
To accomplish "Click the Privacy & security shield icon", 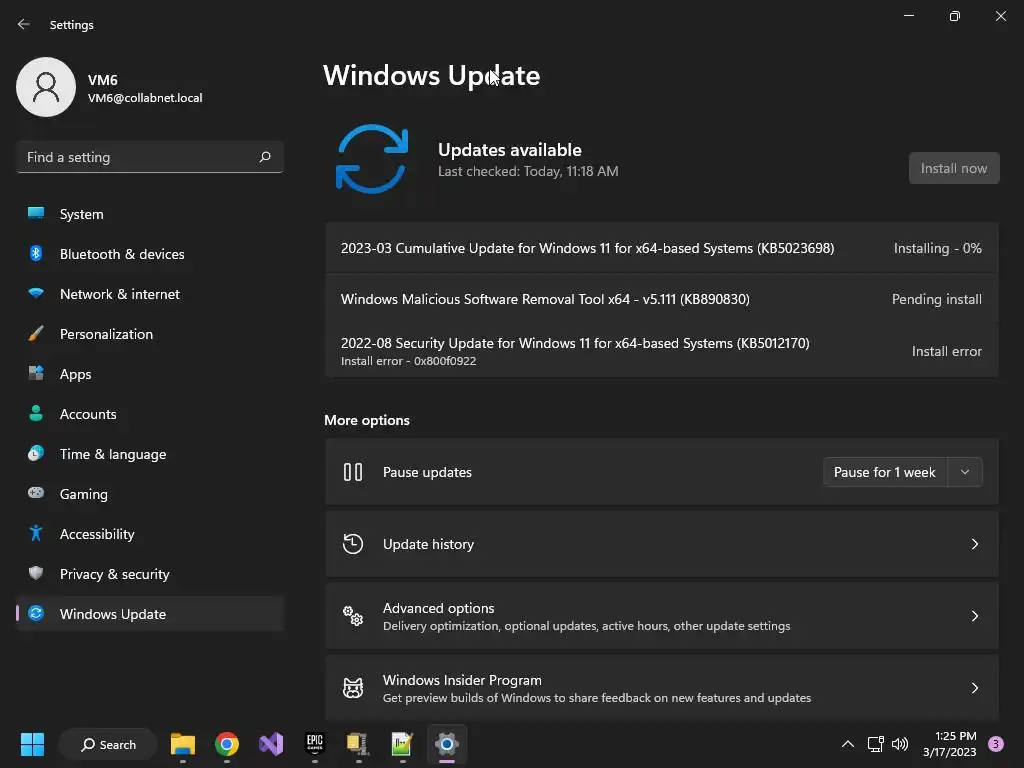I will coord(36,573).
